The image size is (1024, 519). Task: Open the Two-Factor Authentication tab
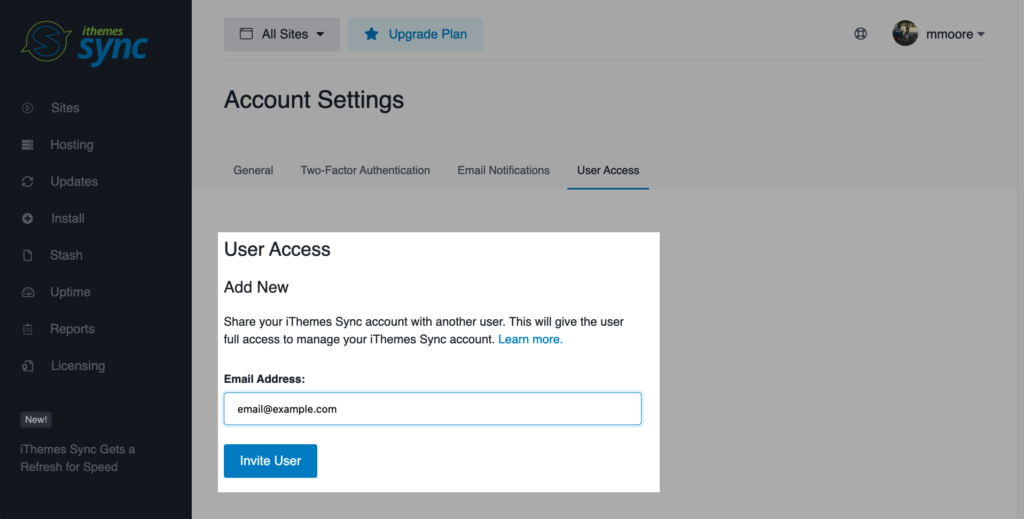[365, 170]
